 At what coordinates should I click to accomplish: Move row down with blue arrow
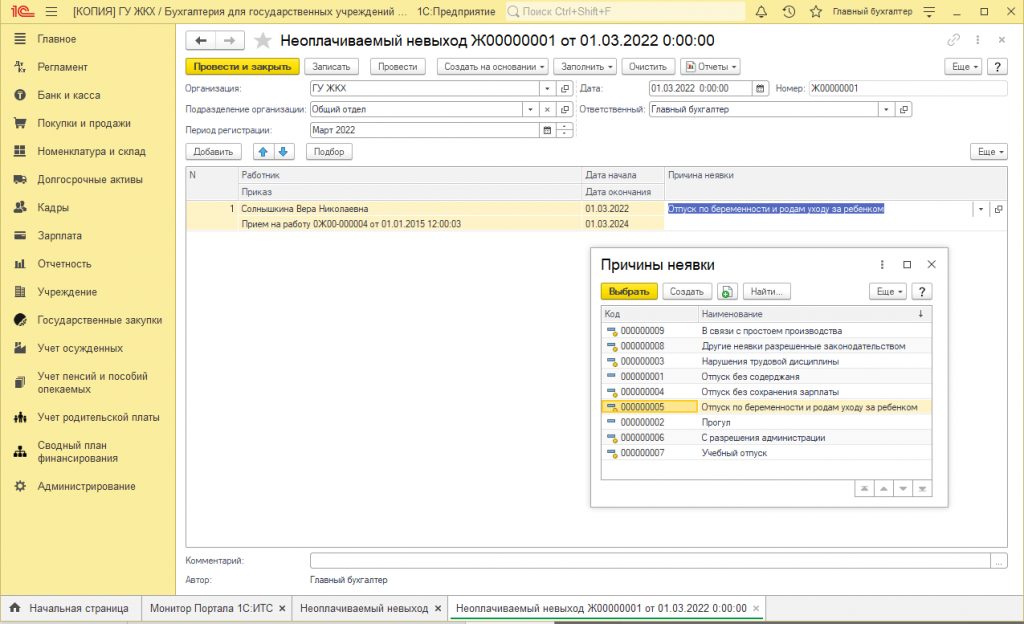pos(283,152)
